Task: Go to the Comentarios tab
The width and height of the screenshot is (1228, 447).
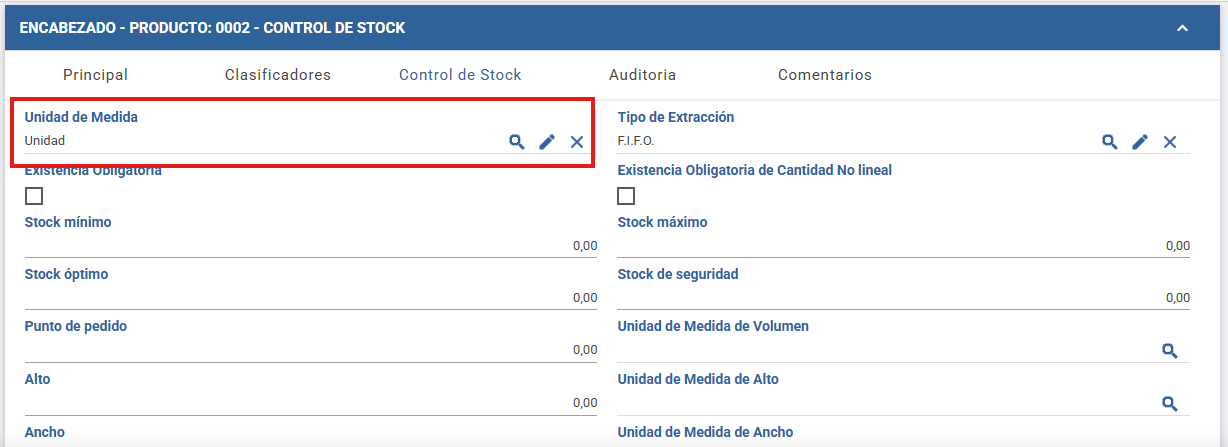Action: coord(825,75)
